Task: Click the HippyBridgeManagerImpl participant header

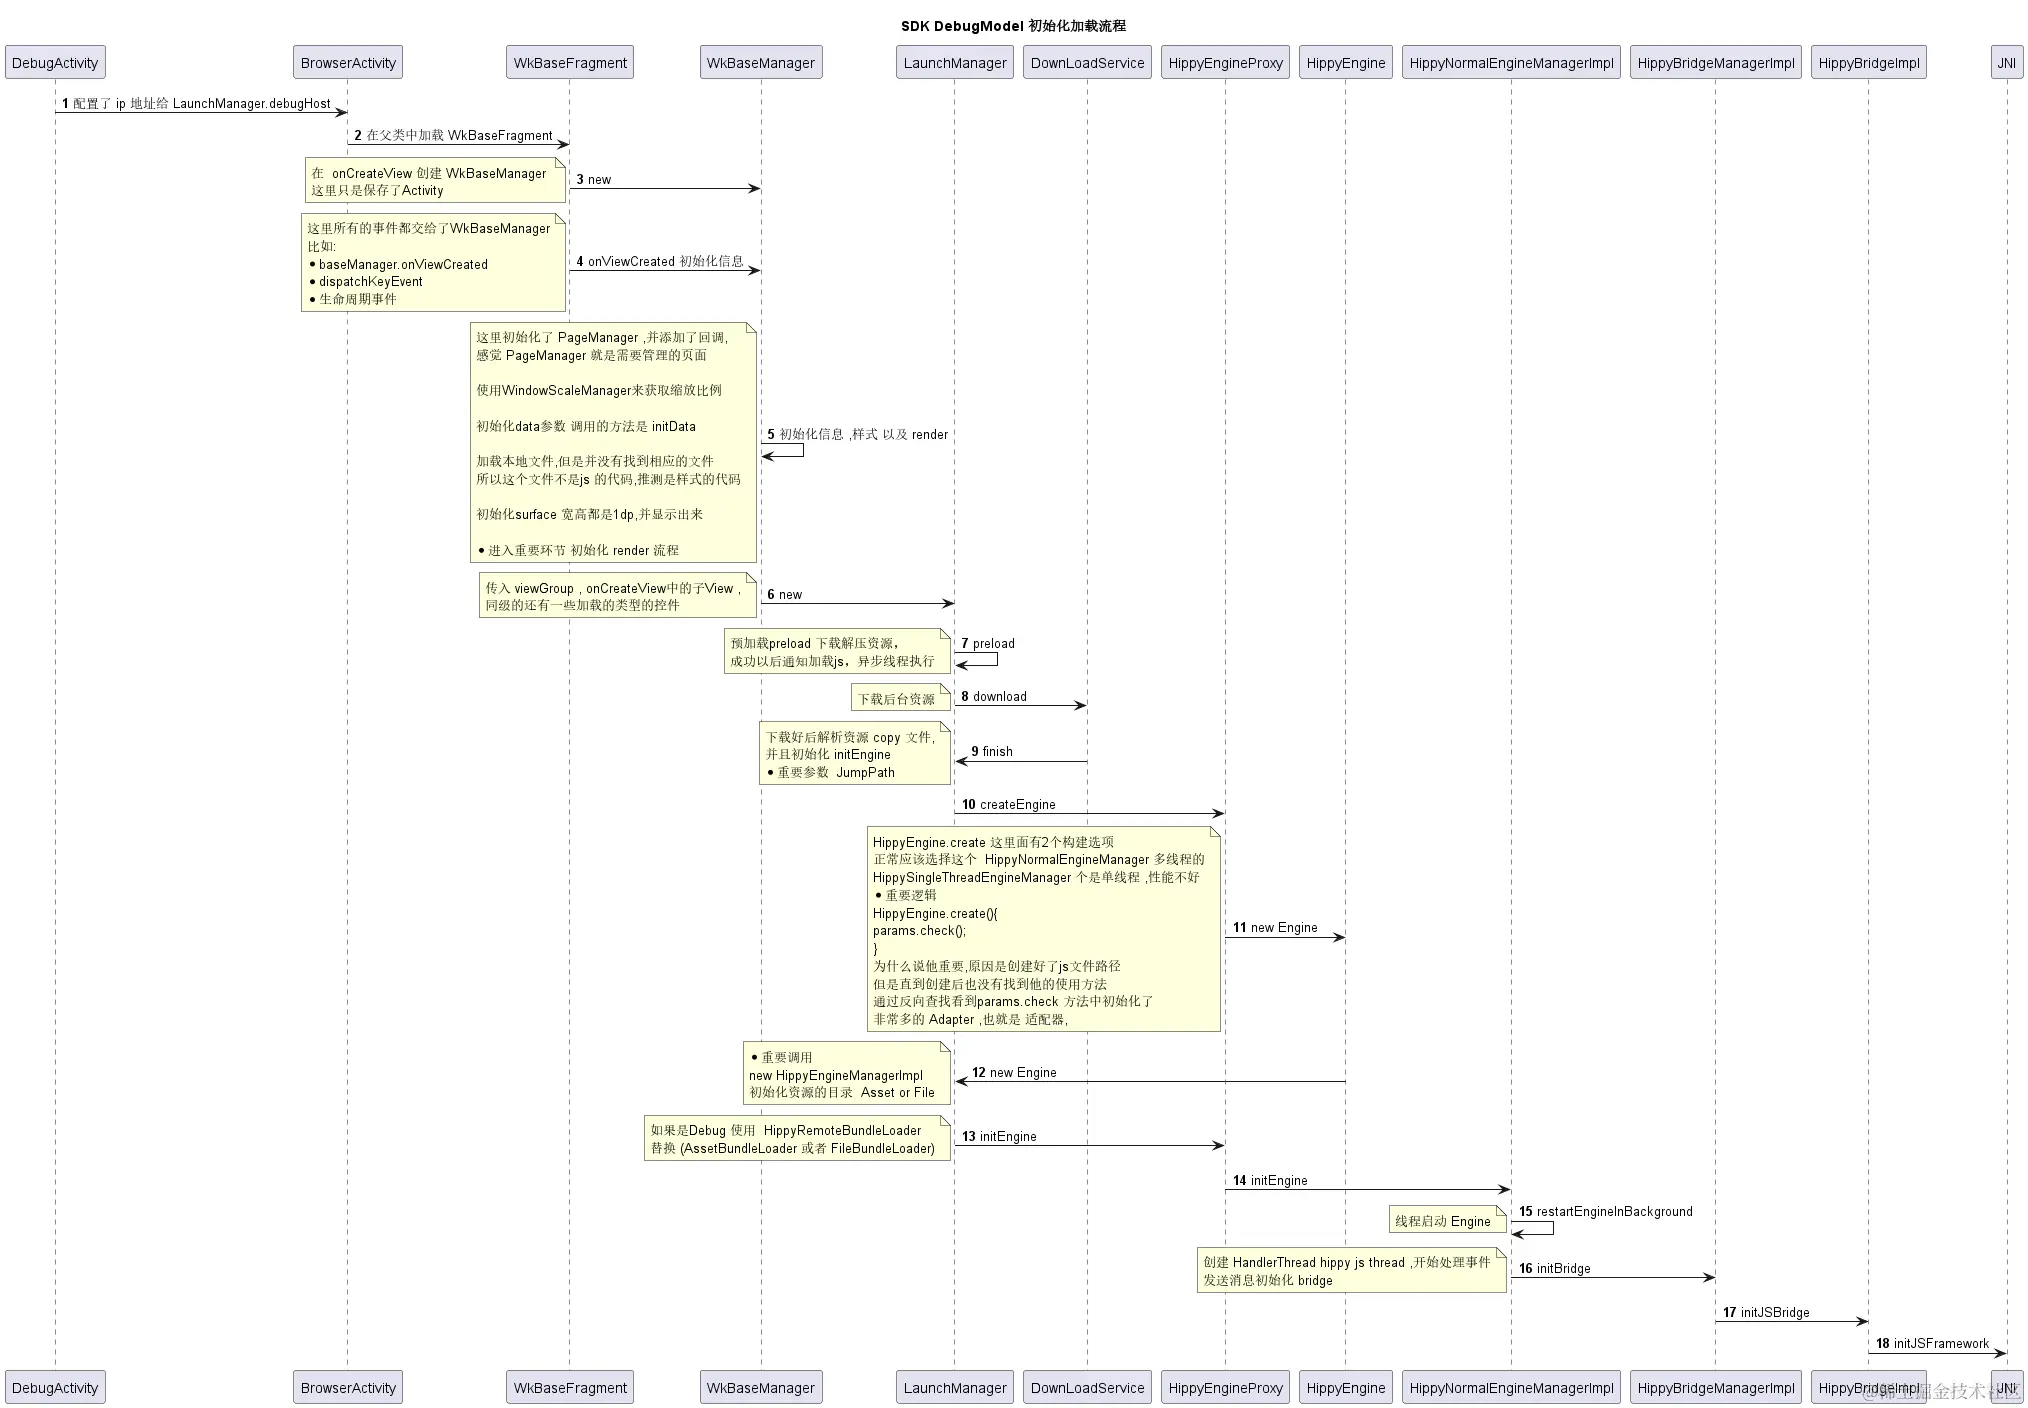Action: (x=1715, y=62)
